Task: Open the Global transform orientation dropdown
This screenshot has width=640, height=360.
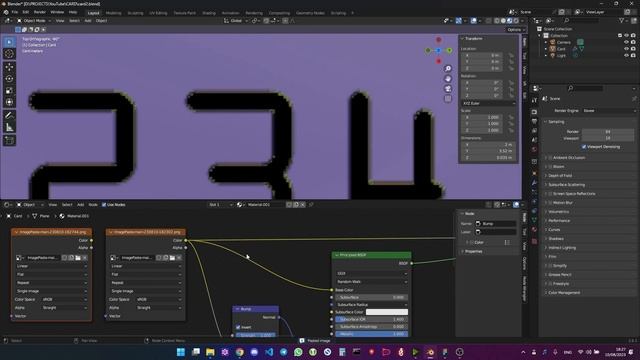Action: coord(236,20)
